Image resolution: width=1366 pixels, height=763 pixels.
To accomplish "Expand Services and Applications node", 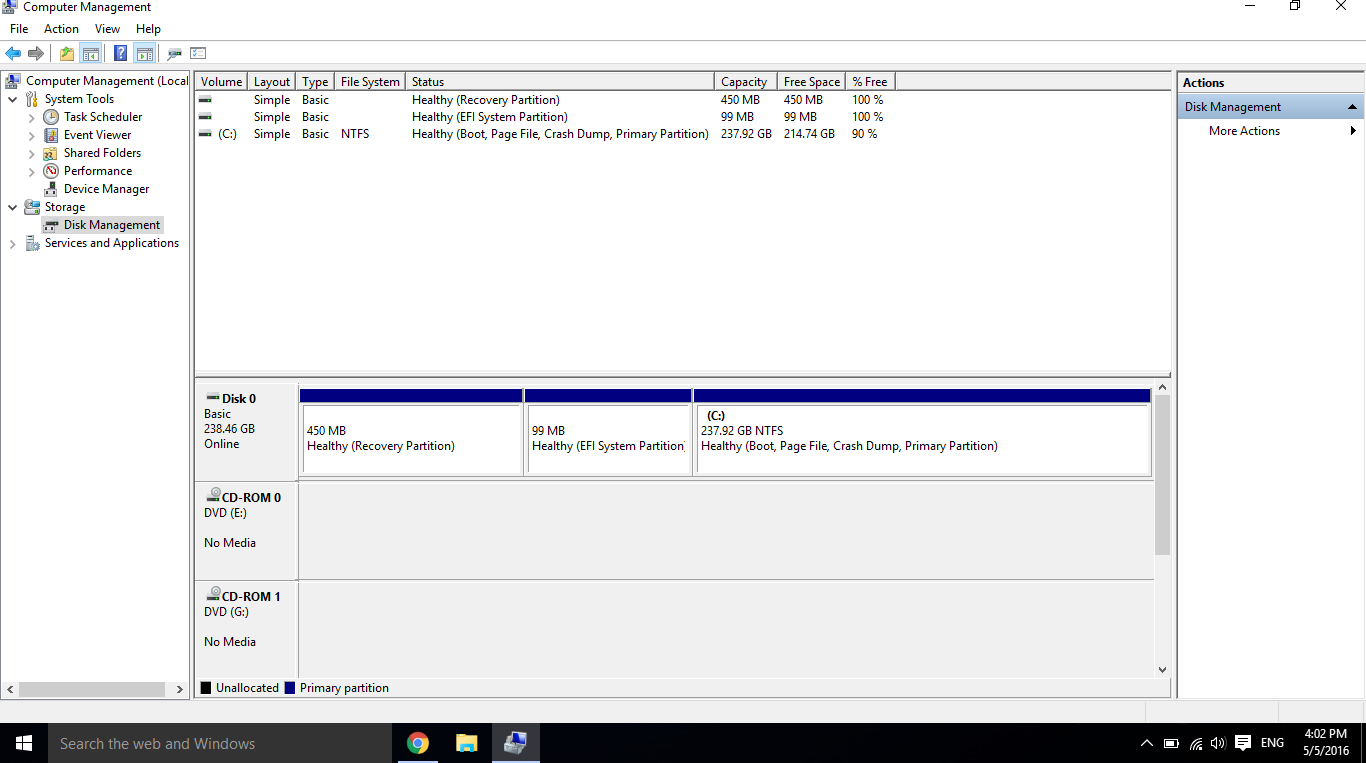I will (12, 243).
